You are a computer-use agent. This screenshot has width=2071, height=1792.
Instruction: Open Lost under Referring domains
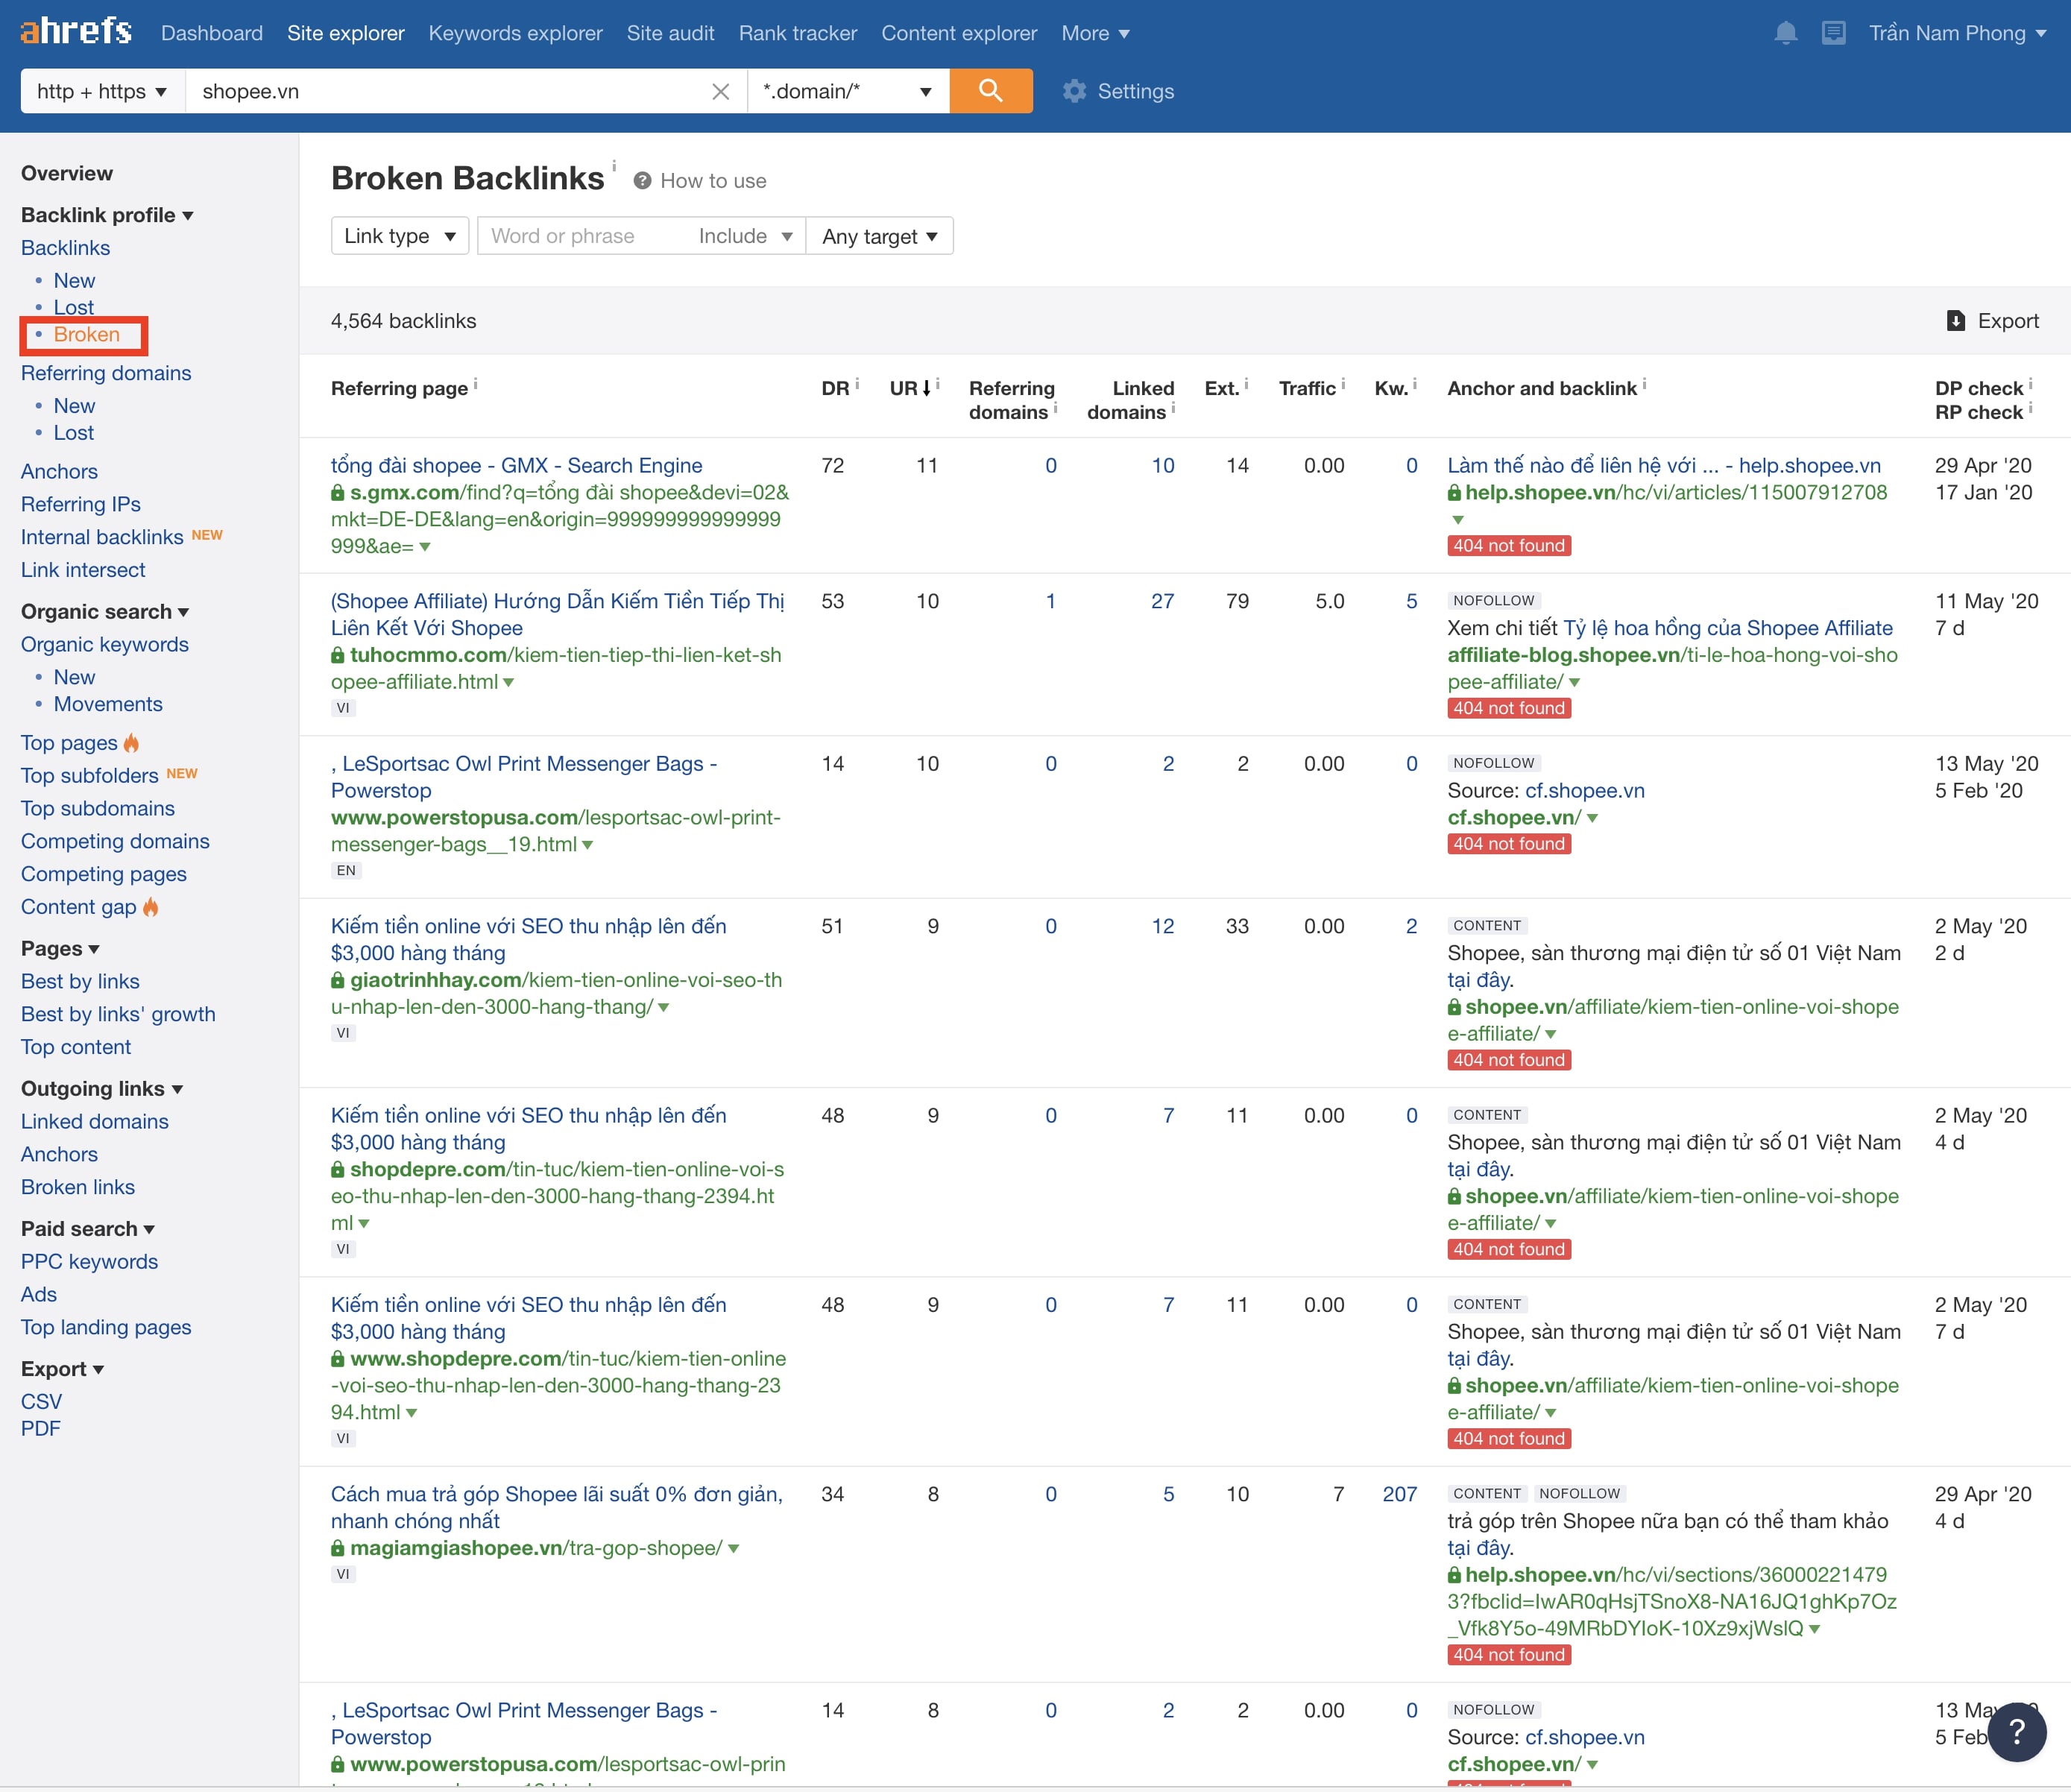point(74,433)
